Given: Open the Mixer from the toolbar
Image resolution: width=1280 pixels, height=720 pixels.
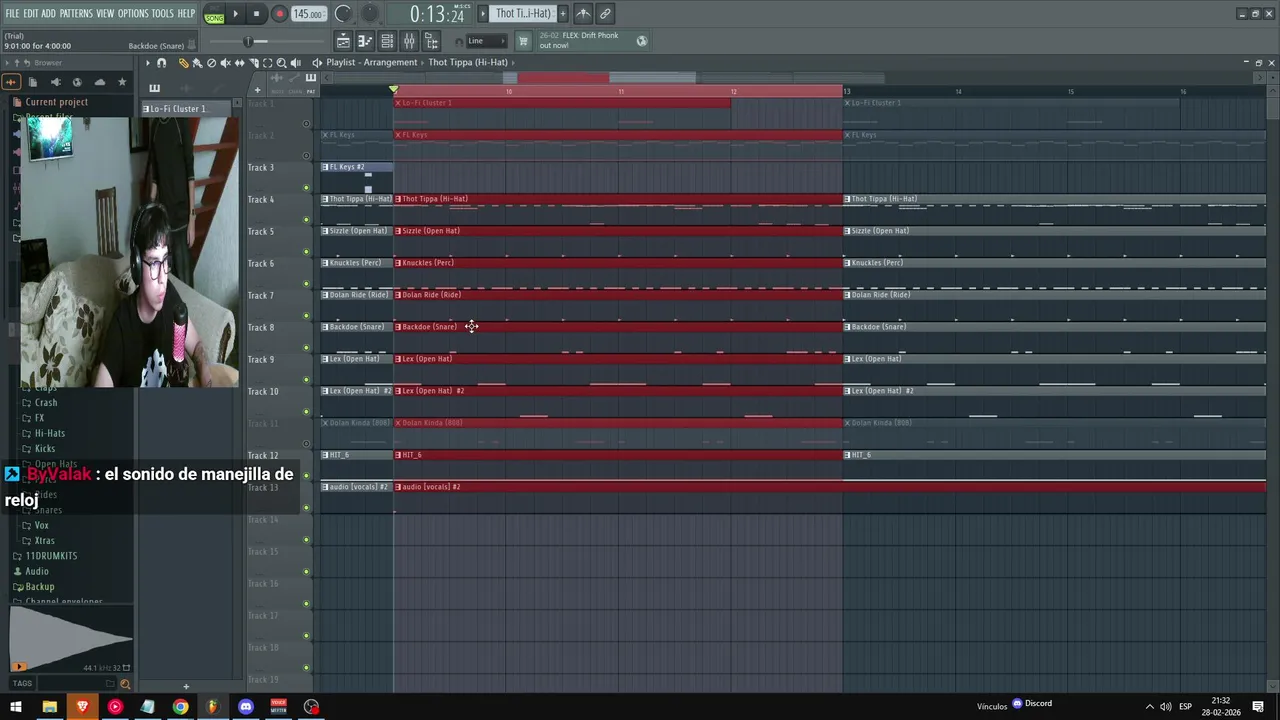Looking at the screenshot, I should [409, 41].
